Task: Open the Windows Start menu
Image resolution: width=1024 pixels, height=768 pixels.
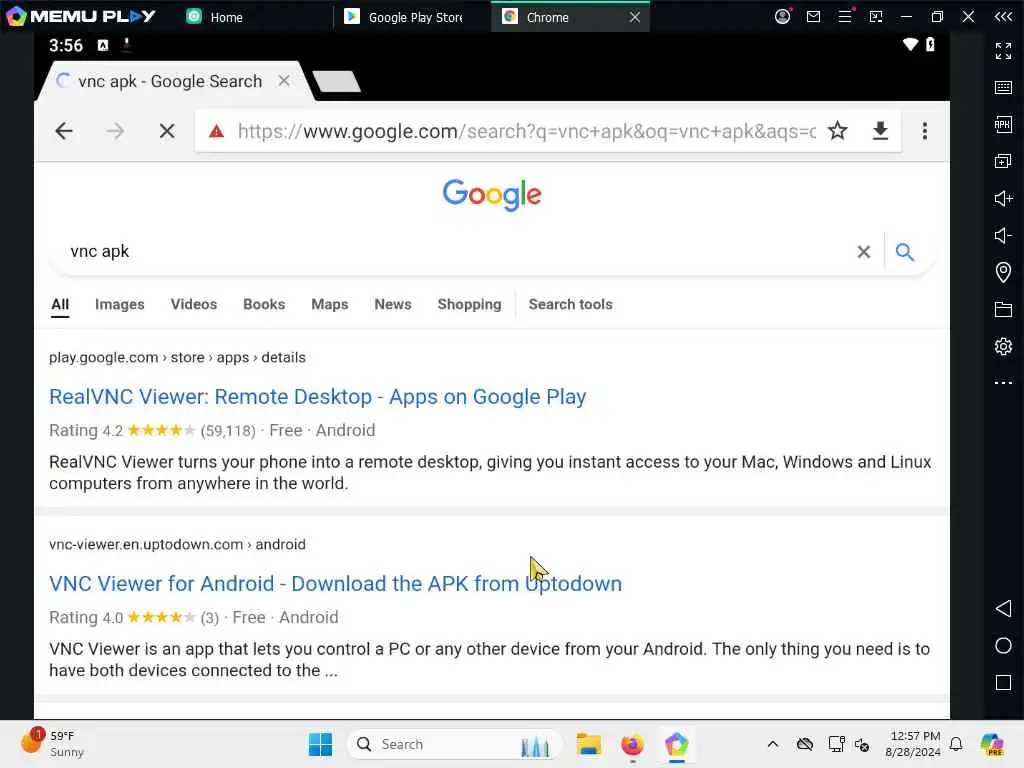Action: pos(321,744)
